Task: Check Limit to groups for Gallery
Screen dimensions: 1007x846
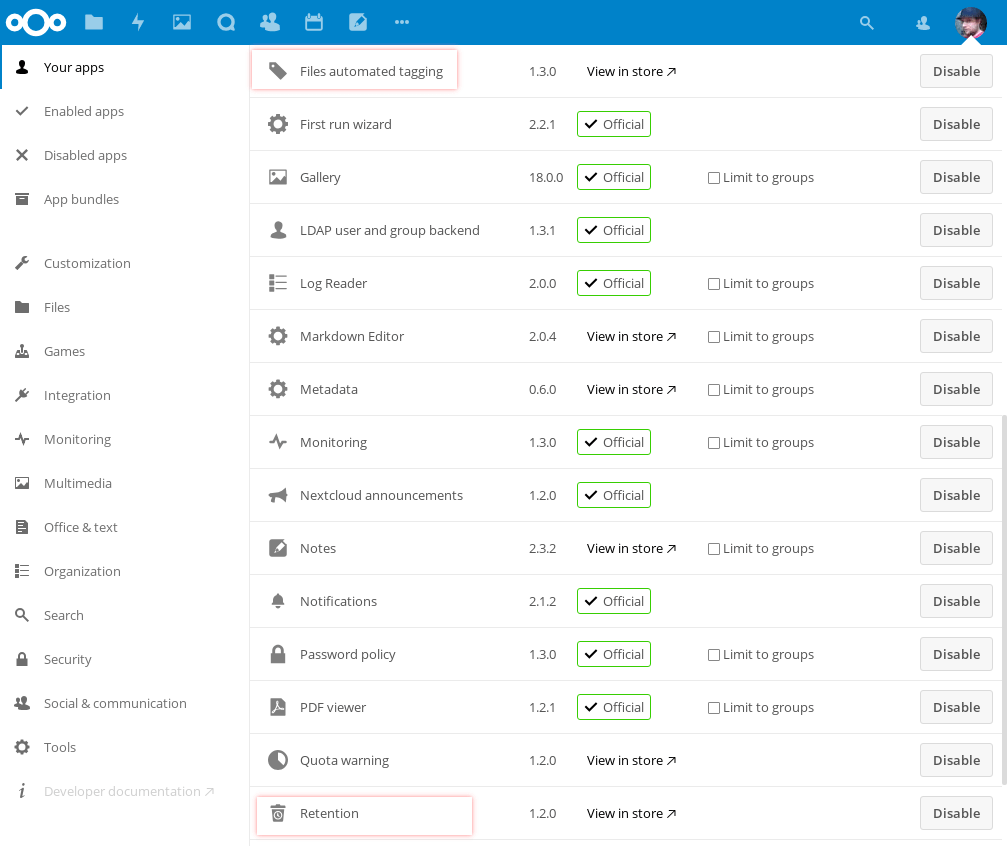Action: coord(713,177)
